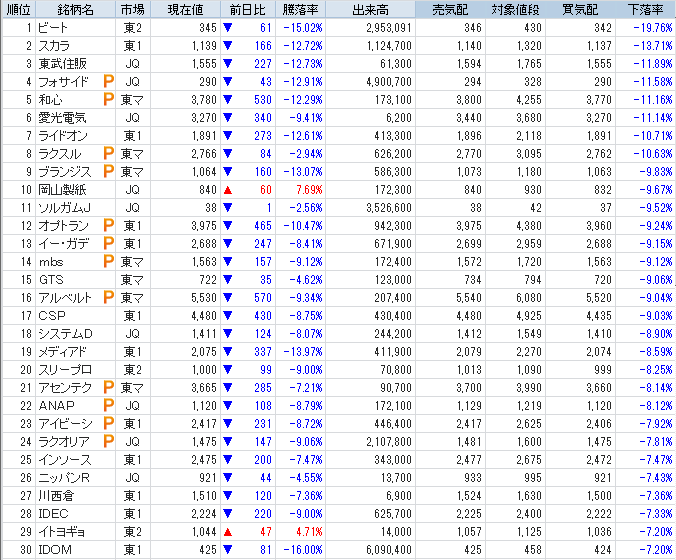Click the volume value 4,900,700
676x560 pixels.
click(x=389, y=82)
